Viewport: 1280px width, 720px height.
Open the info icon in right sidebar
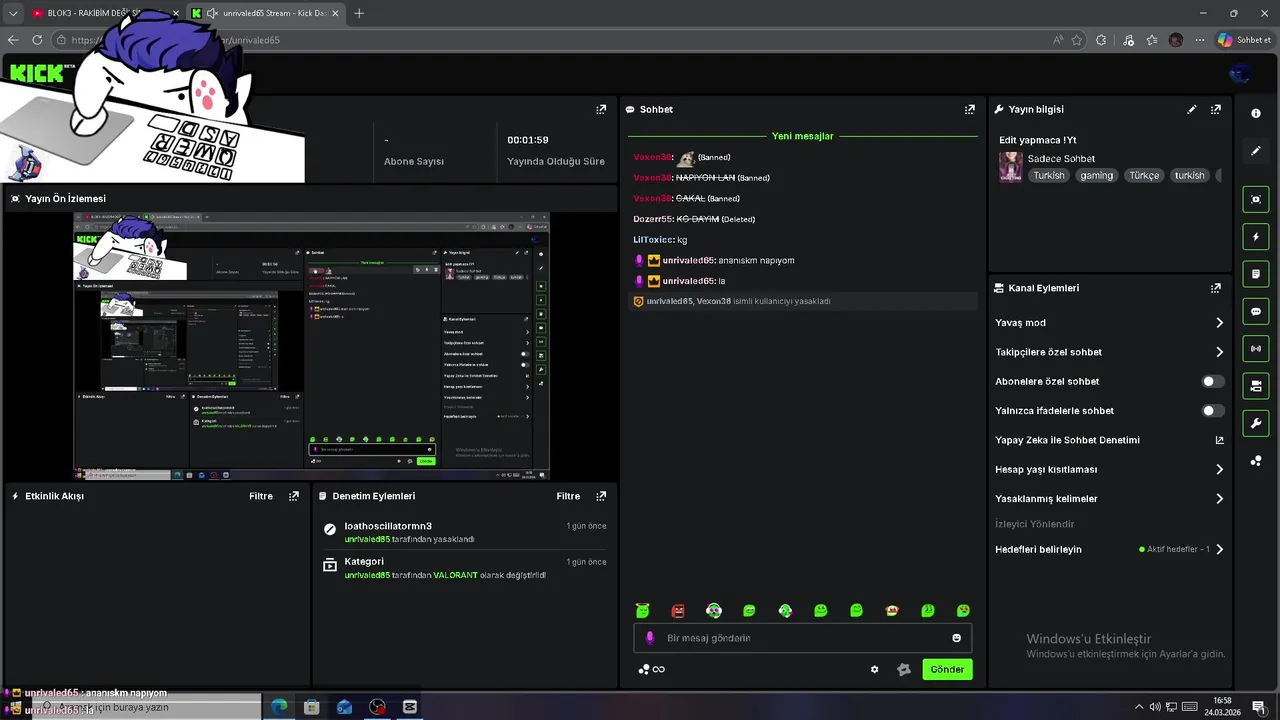pyautogui.click(x=1256, y=113)
